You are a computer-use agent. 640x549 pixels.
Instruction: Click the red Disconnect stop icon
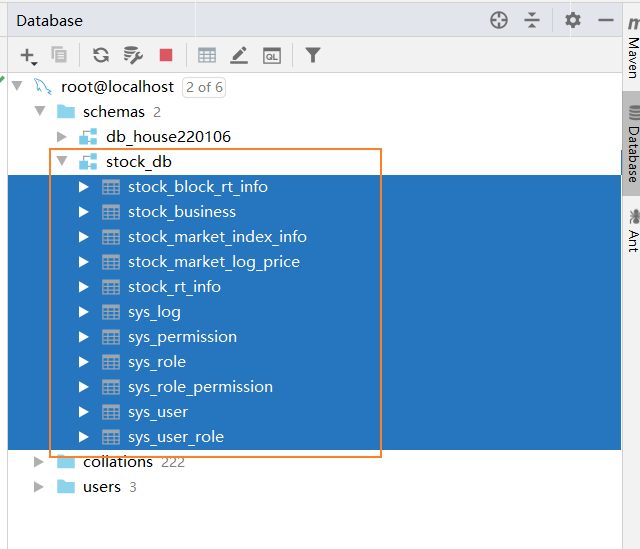tap(166, 55)
